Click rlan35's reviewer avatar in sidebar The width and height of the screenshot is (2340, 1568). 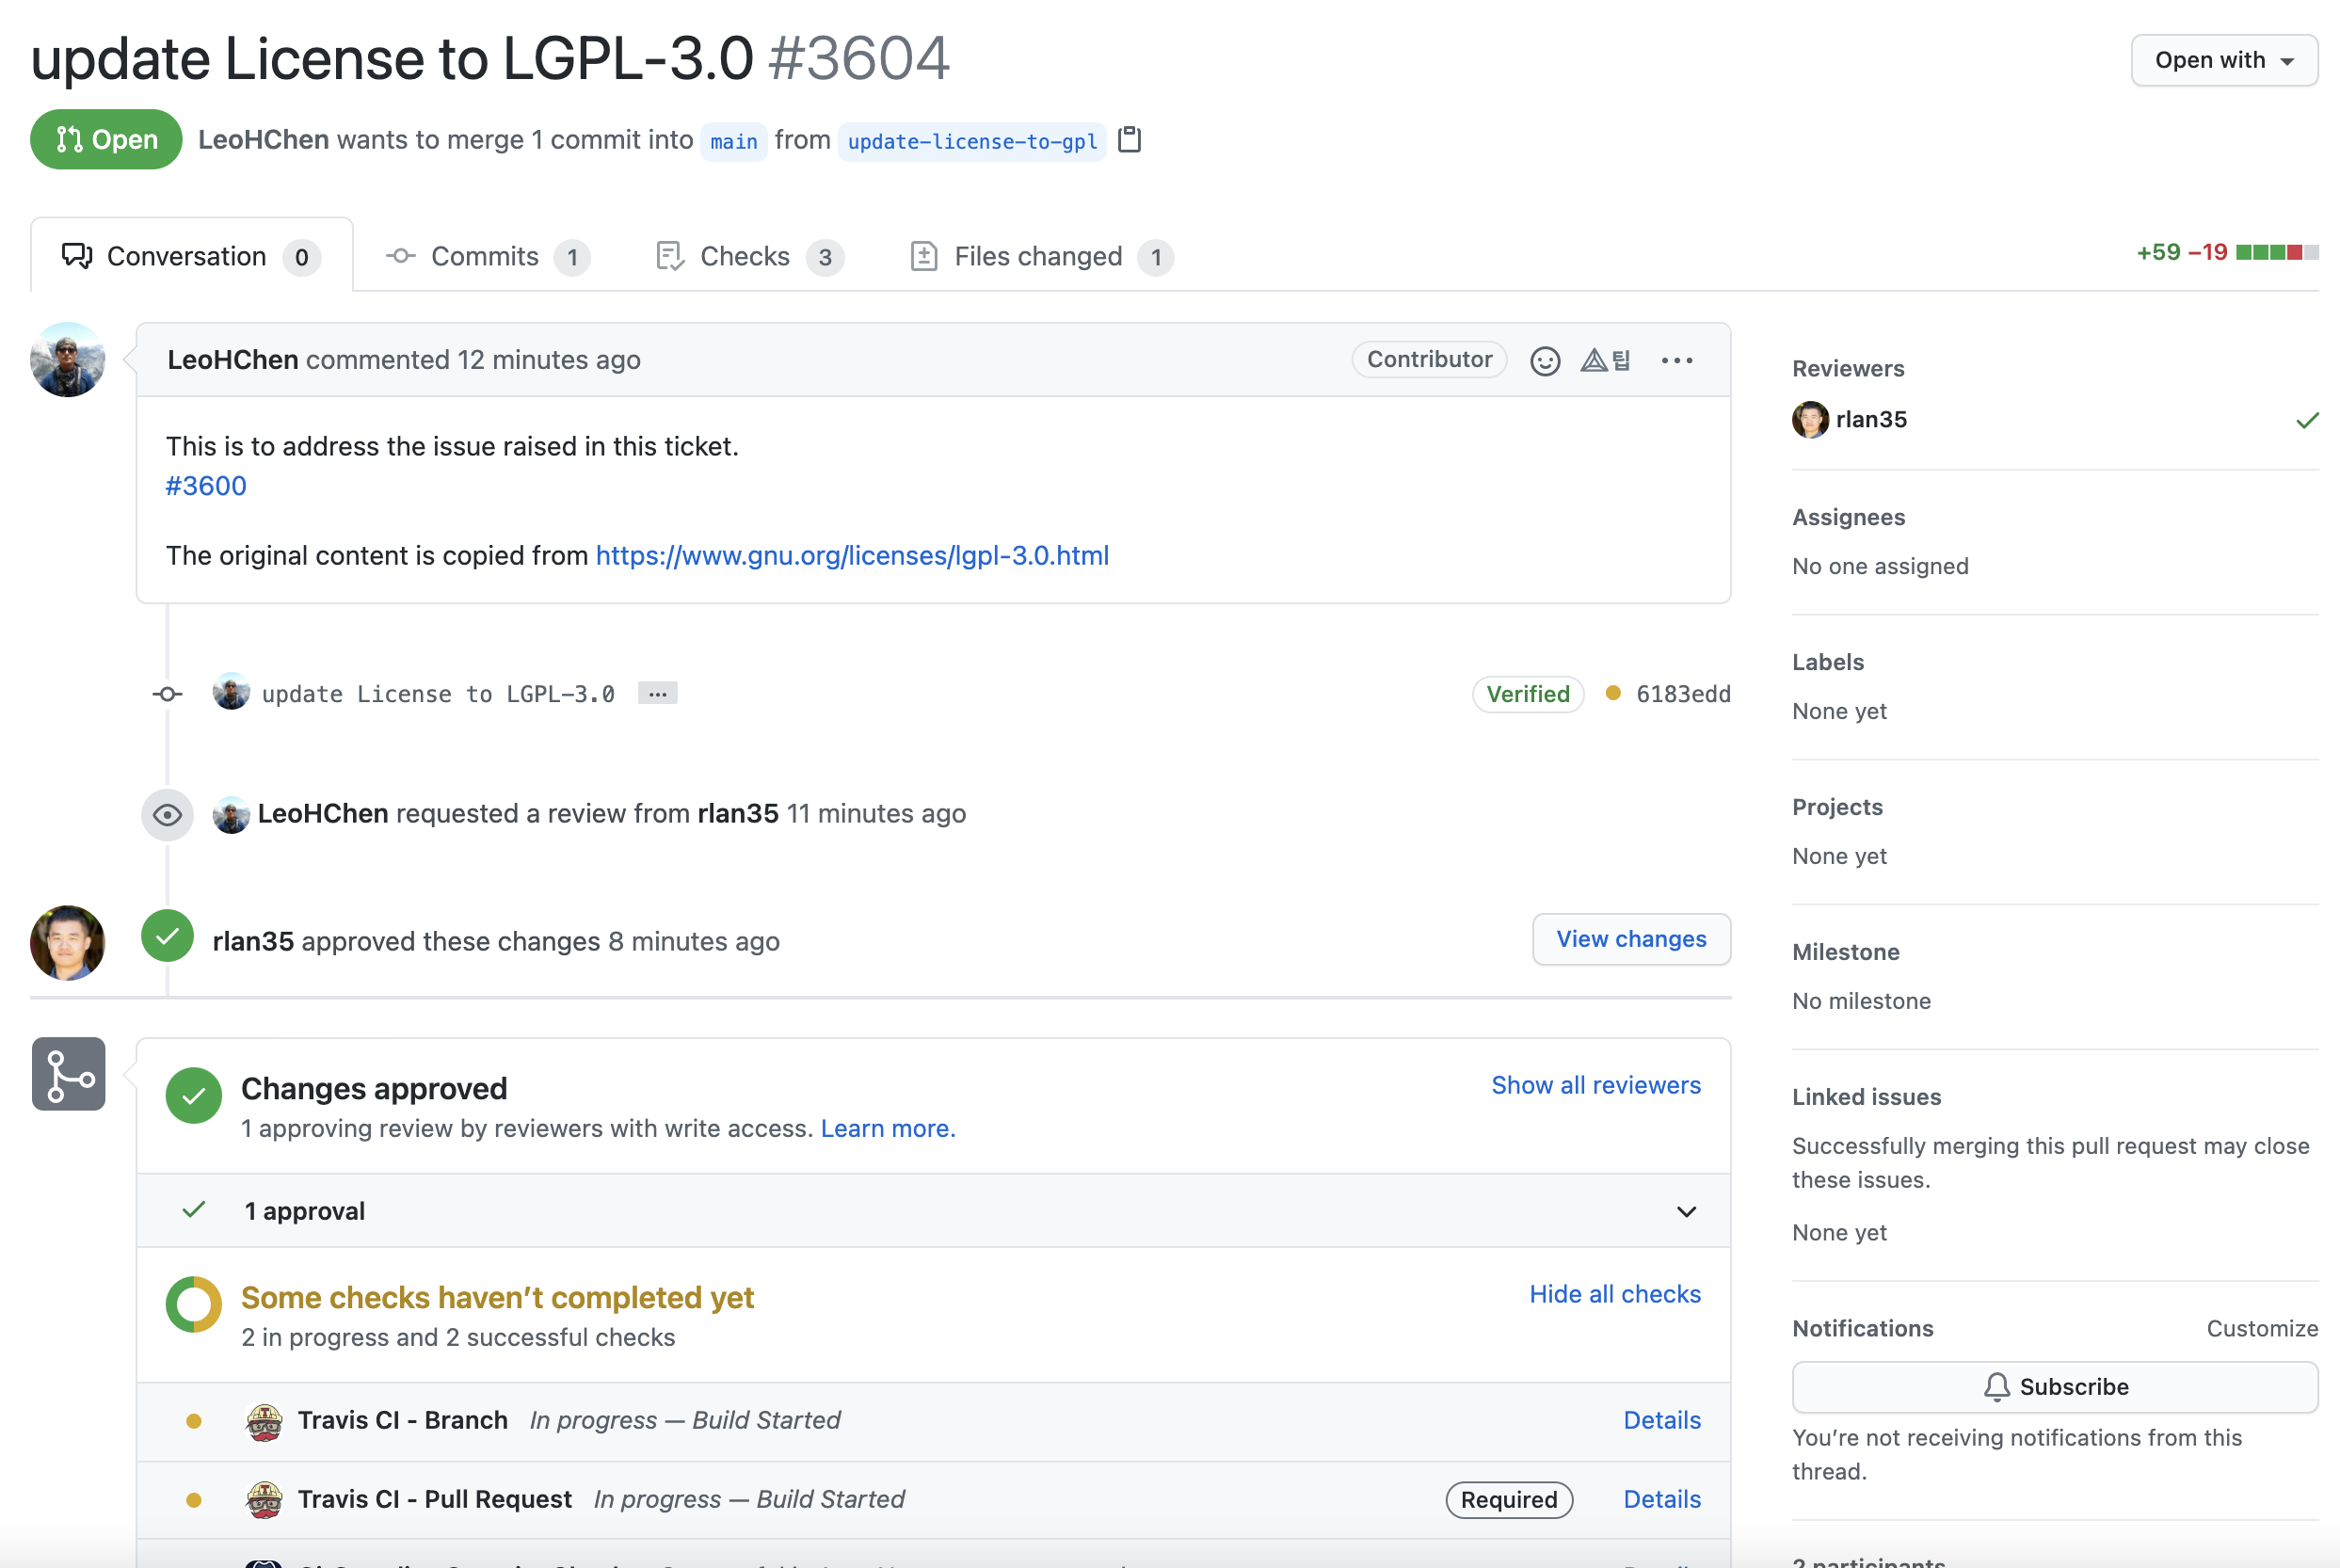[x=1810, y=420]
